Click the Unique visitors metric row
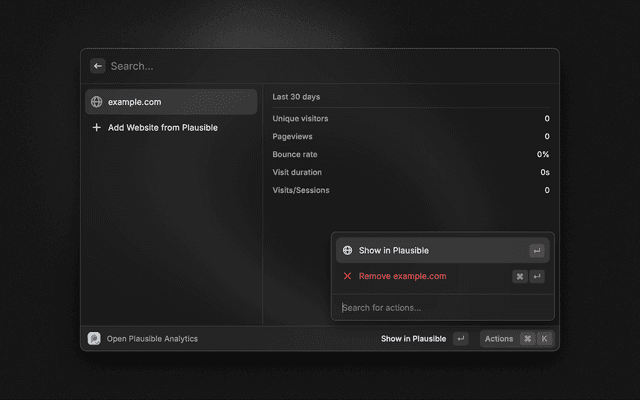The width and height of the screenshot is (640, 400). pyautogui.click(x=410, y=119)
